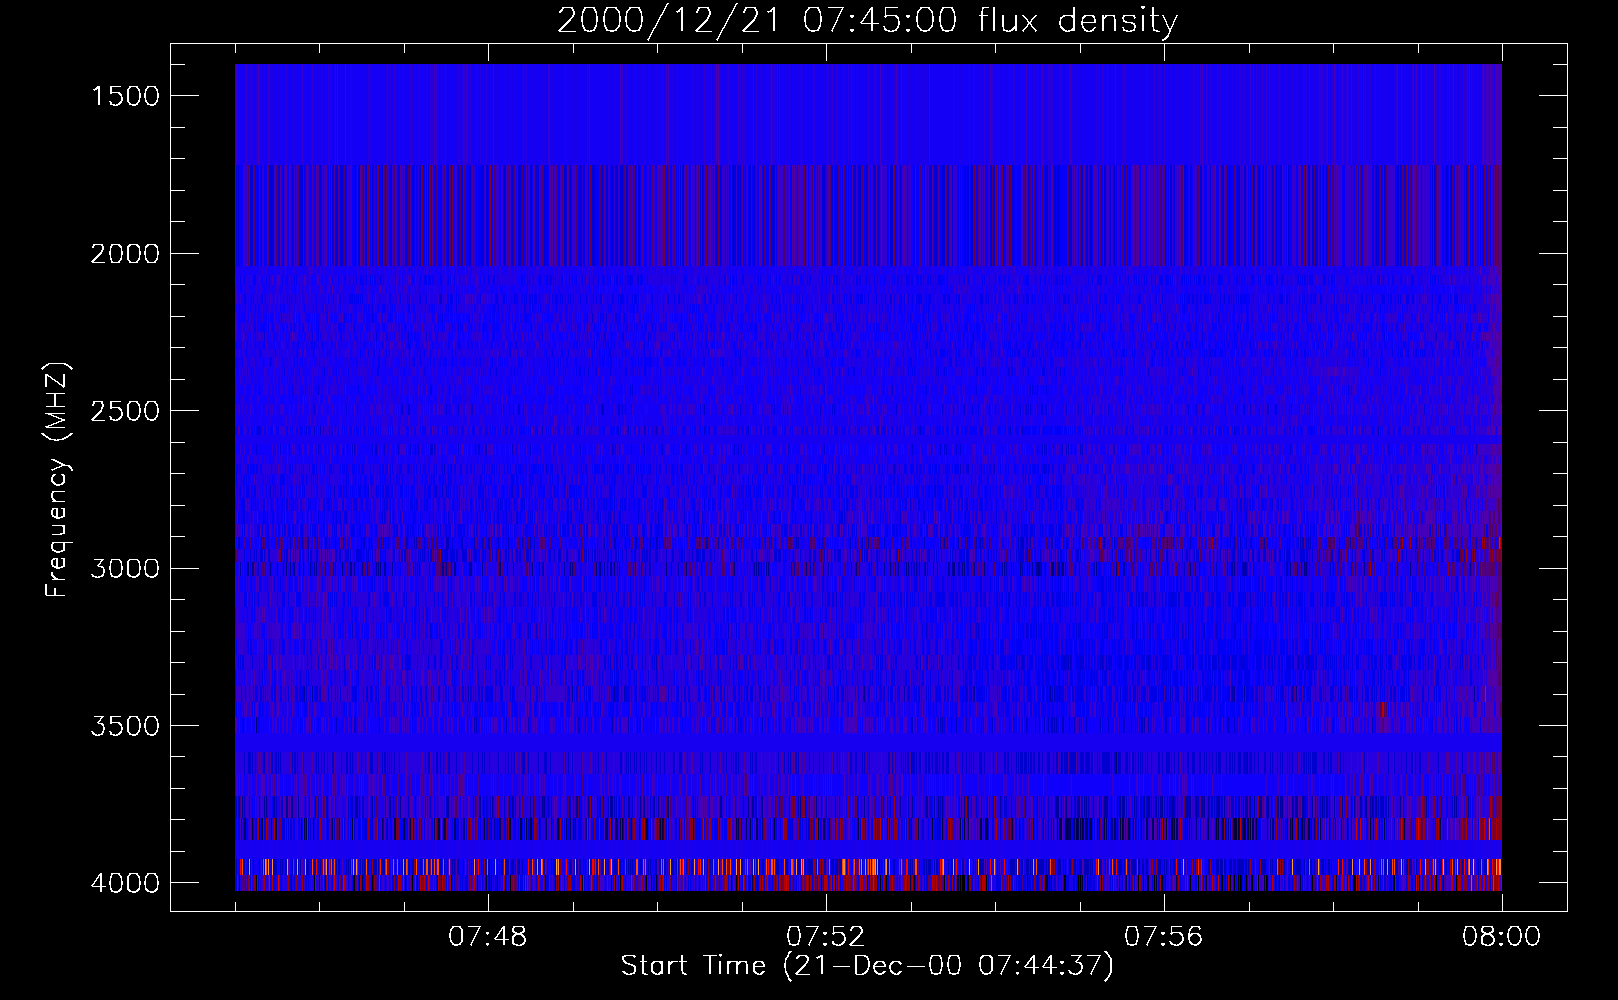Image resolution: width=1618 pixels, height=1000 pixels.
Task: Click the 07:52 time tick label
Action: [x=826, y=937]
